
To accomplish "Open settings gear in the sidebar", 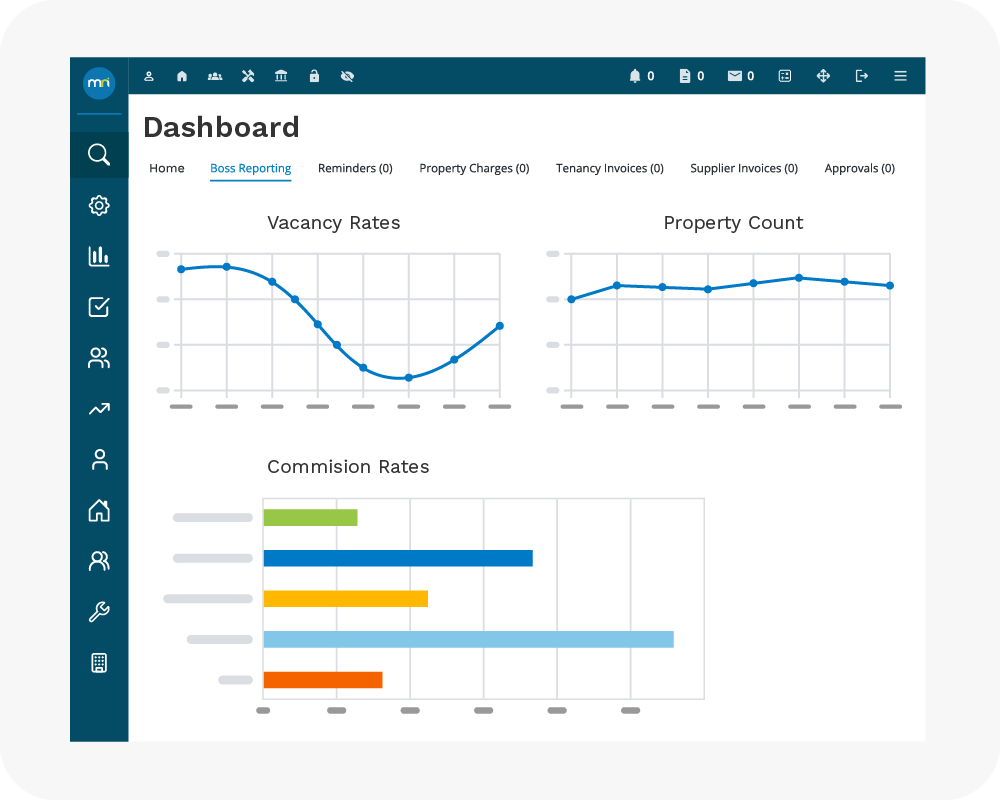I will click(x=98, y=206).
